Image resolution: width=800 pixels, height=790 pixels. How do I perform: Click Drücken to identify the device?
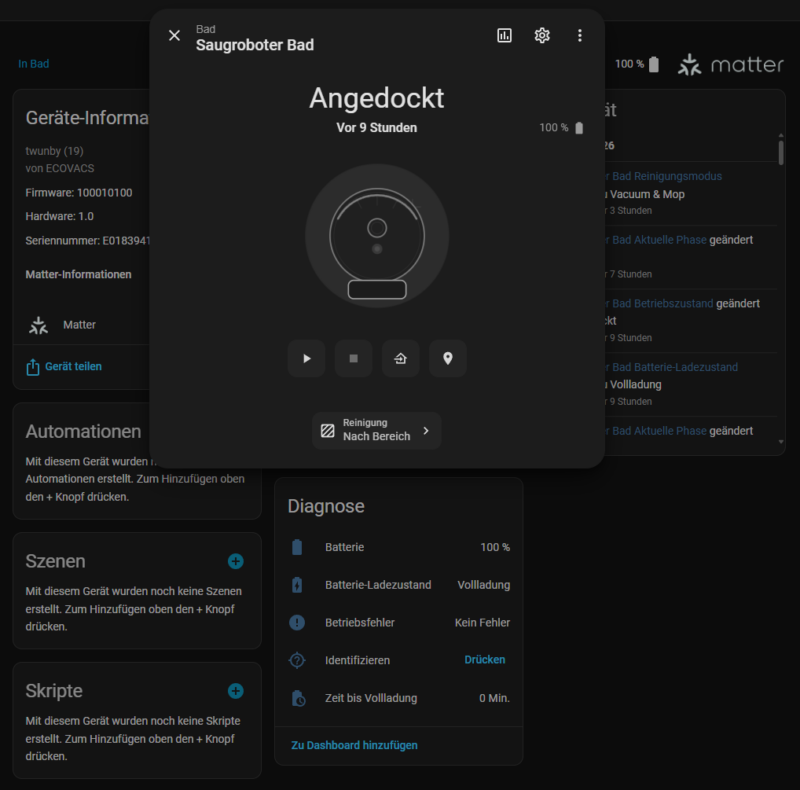[485, 660]
